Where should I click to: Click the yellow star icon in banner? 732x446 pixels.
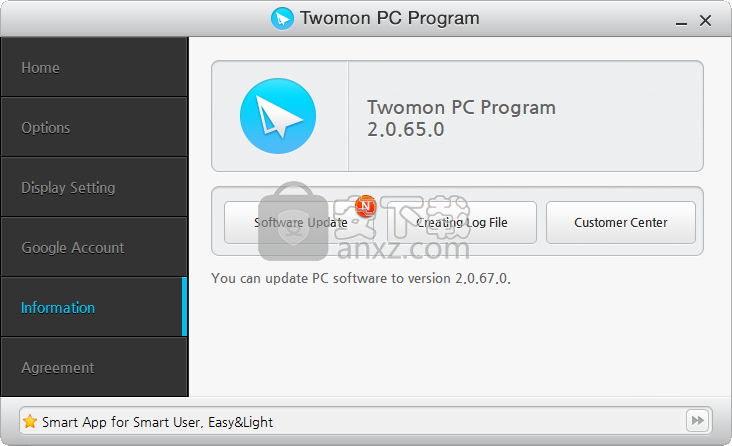click(x=30, y=421)
